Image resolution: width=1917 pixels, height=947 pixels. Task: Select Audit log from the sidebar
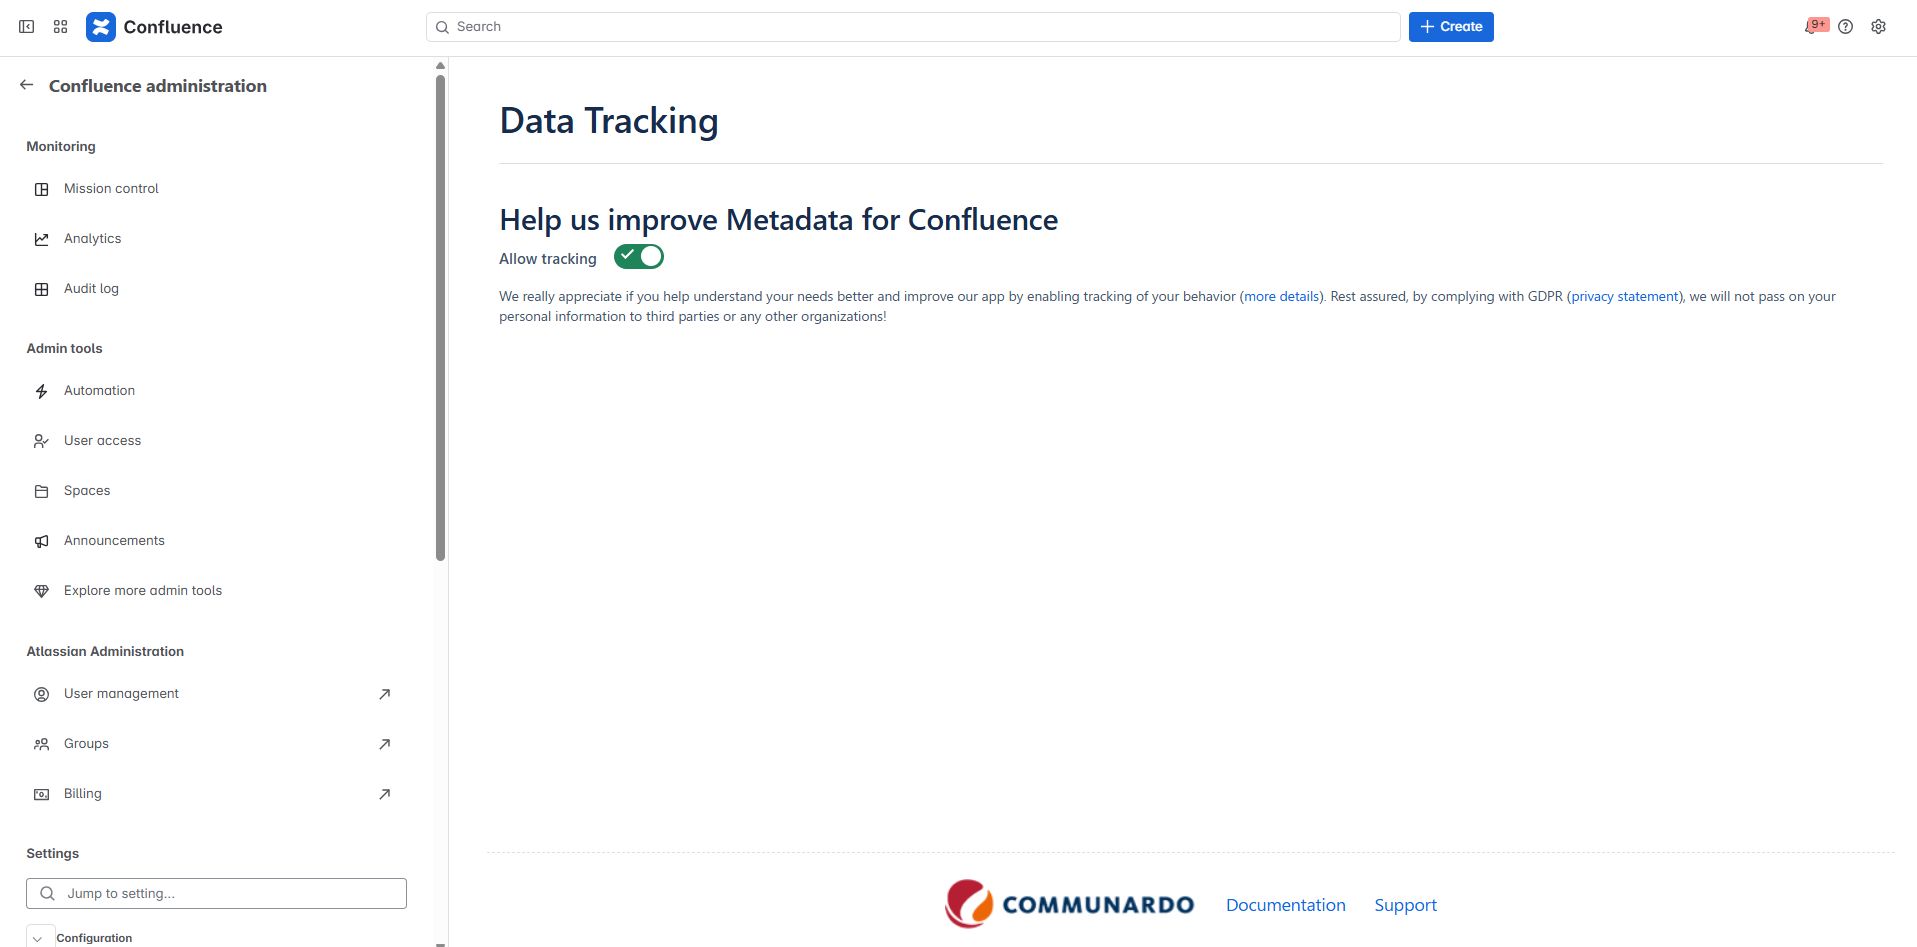pyautogui.click(x=91, y=289)
